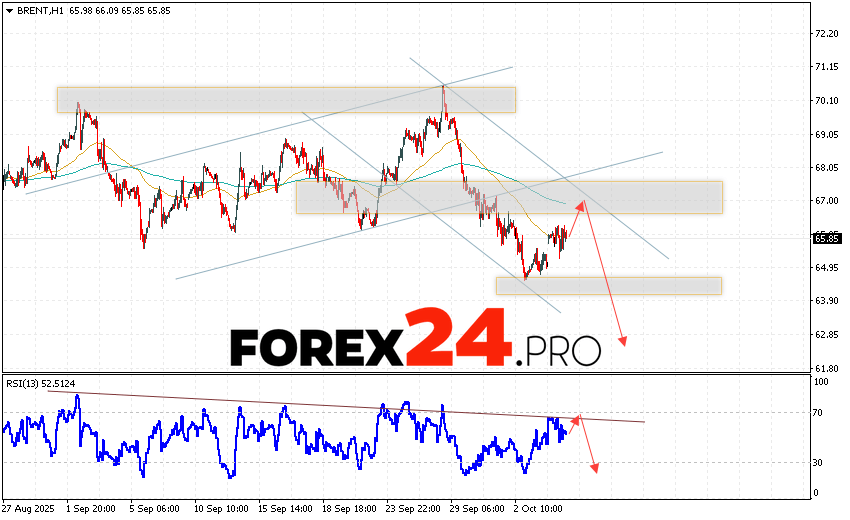The width and height of the screenshot is (850, 520).
Task: Select the current price tag 65.85
Action: click(826, 238)
